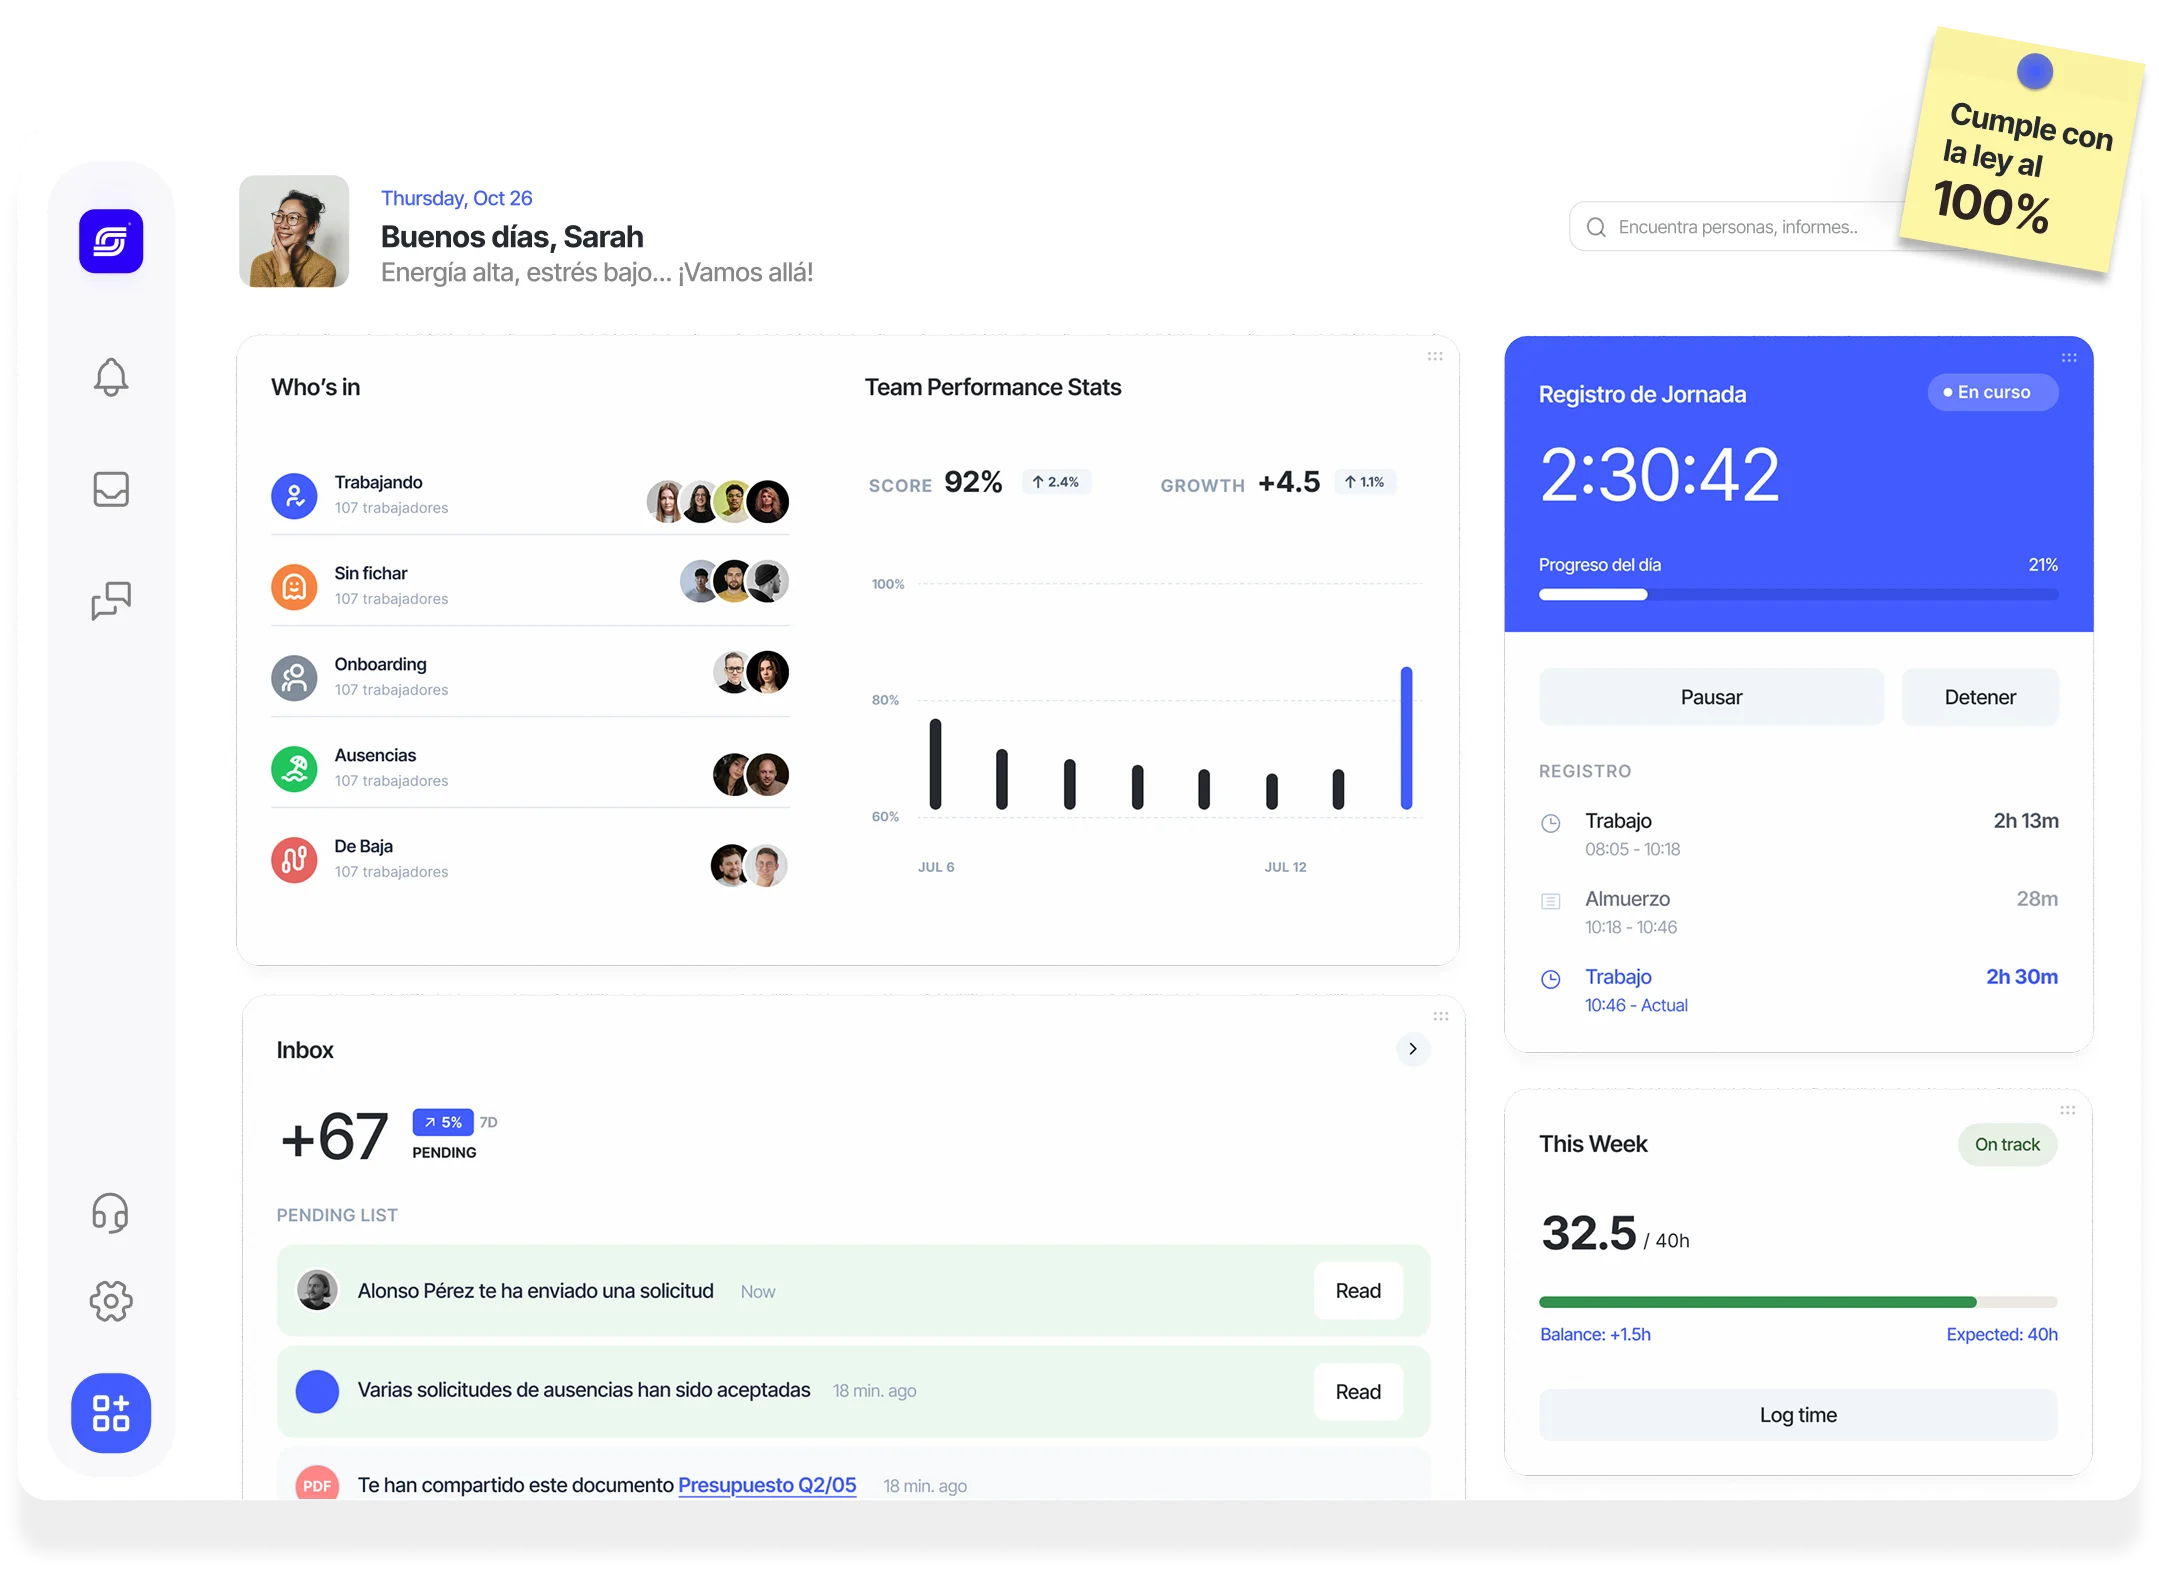Click the blue add-widgets grid button
2159x1571 pixels.
pyautogui.click(x=111, y=1412)
